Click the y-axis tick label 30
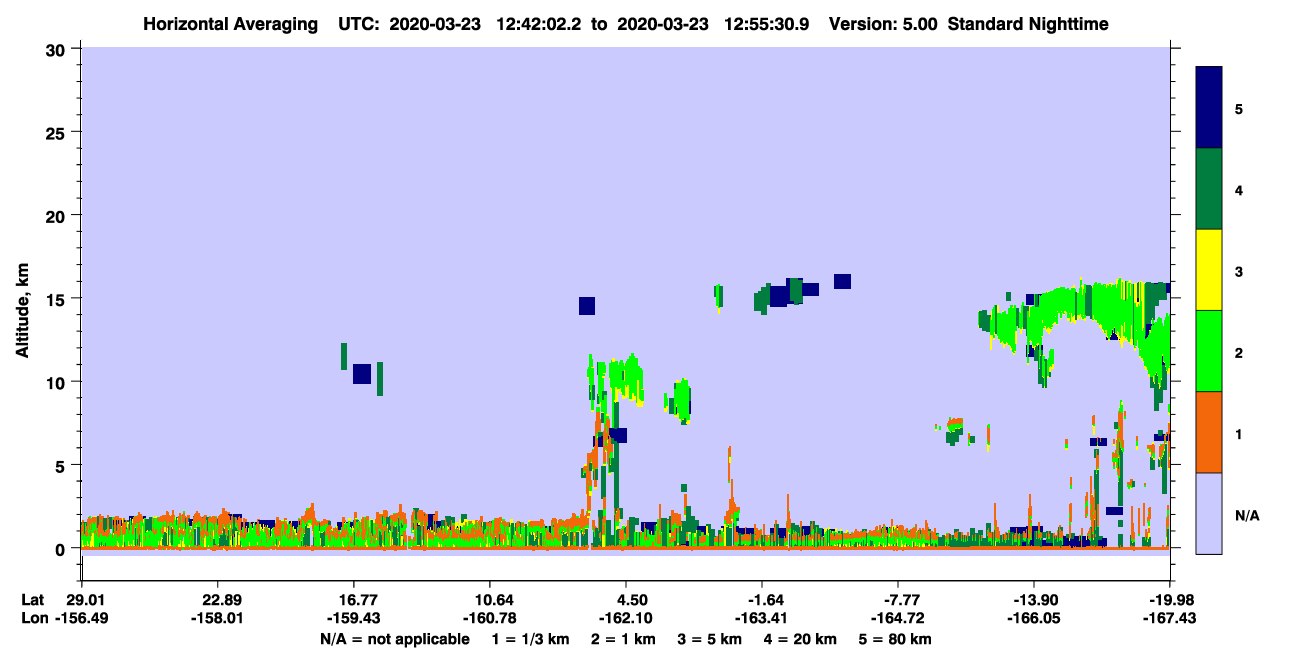Screen dimensions: 1300x667 point(58,49)
